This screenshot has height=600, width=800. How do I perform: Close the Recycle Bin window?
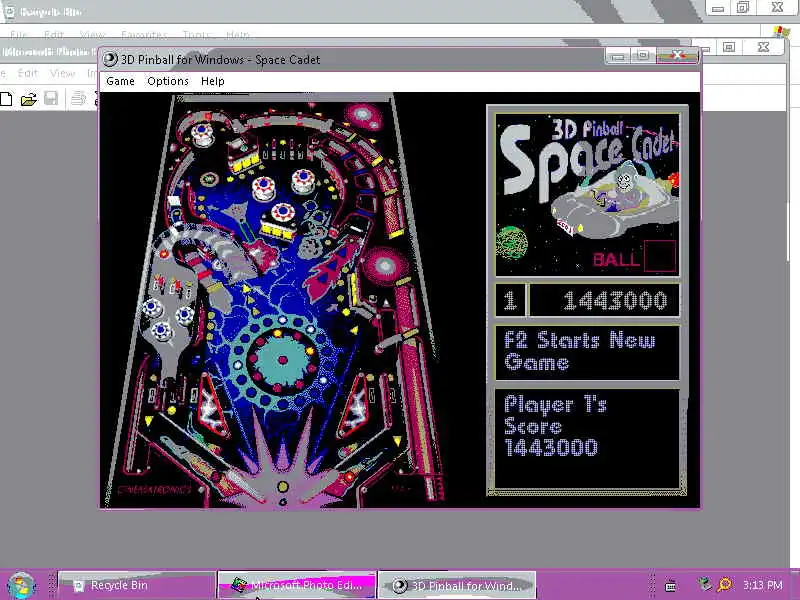pos(777,7)
